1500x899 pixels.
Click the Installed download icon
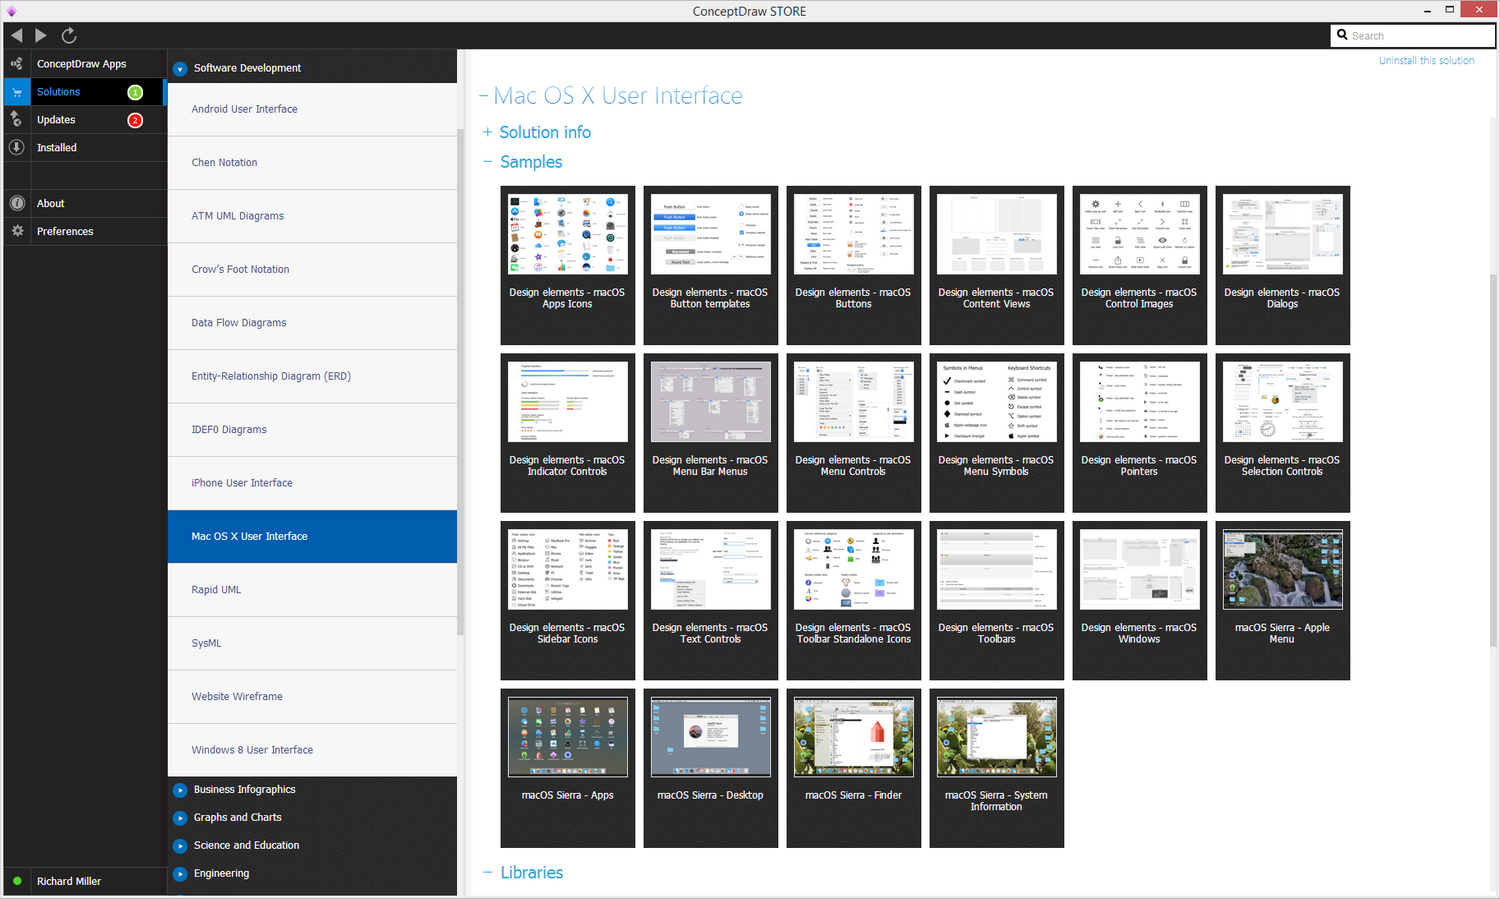click(x=17, y=147)
